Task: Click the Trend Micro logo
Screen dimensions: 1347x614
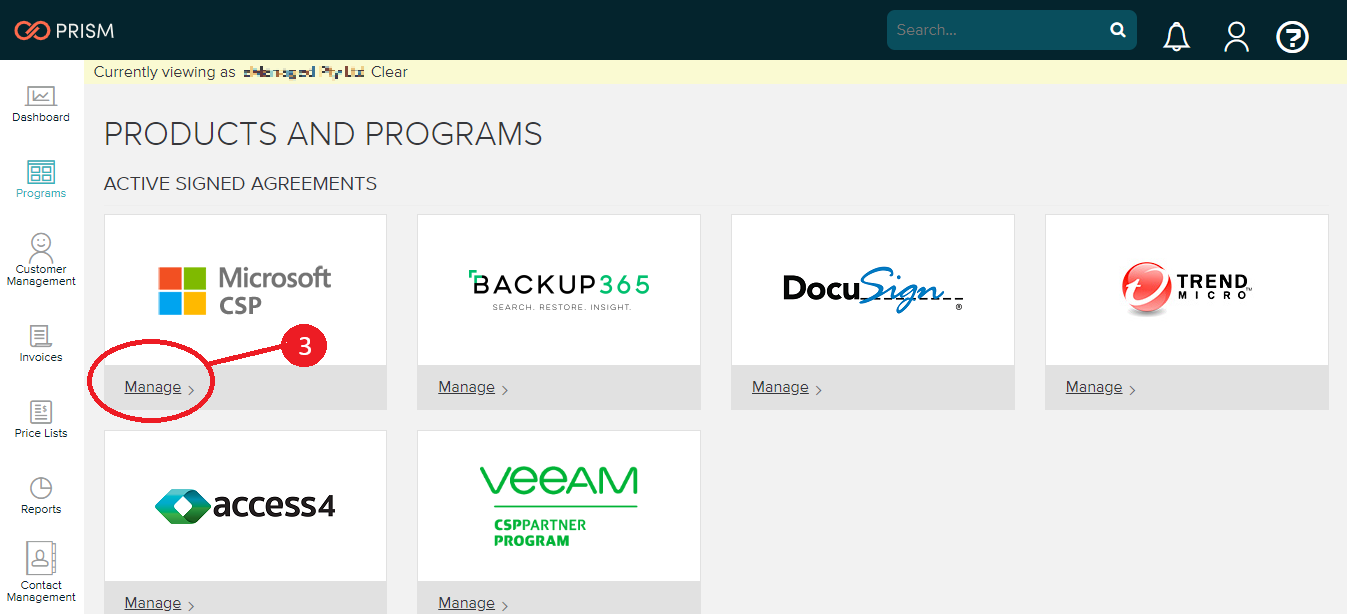Action: point(1187,289)
